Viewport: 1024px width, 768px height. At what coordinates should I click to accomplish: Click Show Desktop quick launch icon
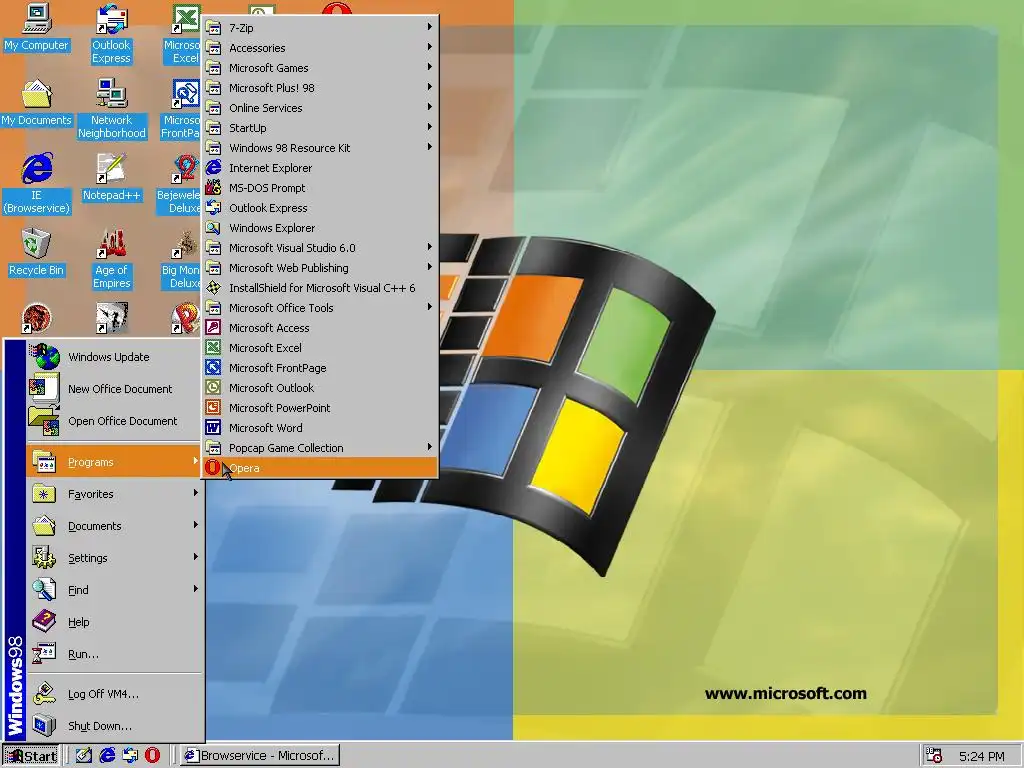pos(84,756)
